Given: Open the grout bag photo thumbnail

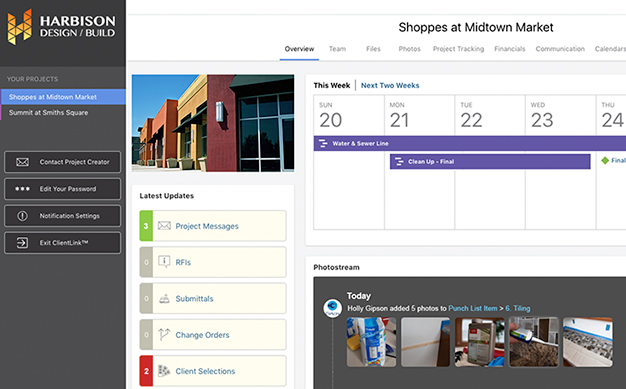Looking at the screenshot, I should (371, 342).
